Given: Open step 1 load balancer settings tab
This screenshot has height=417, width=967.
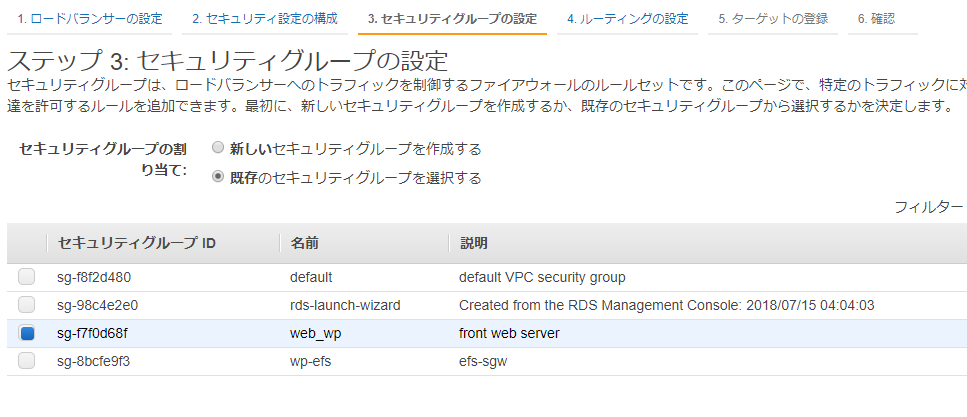Looking at the screenshot, I should (x=90, y=19).
